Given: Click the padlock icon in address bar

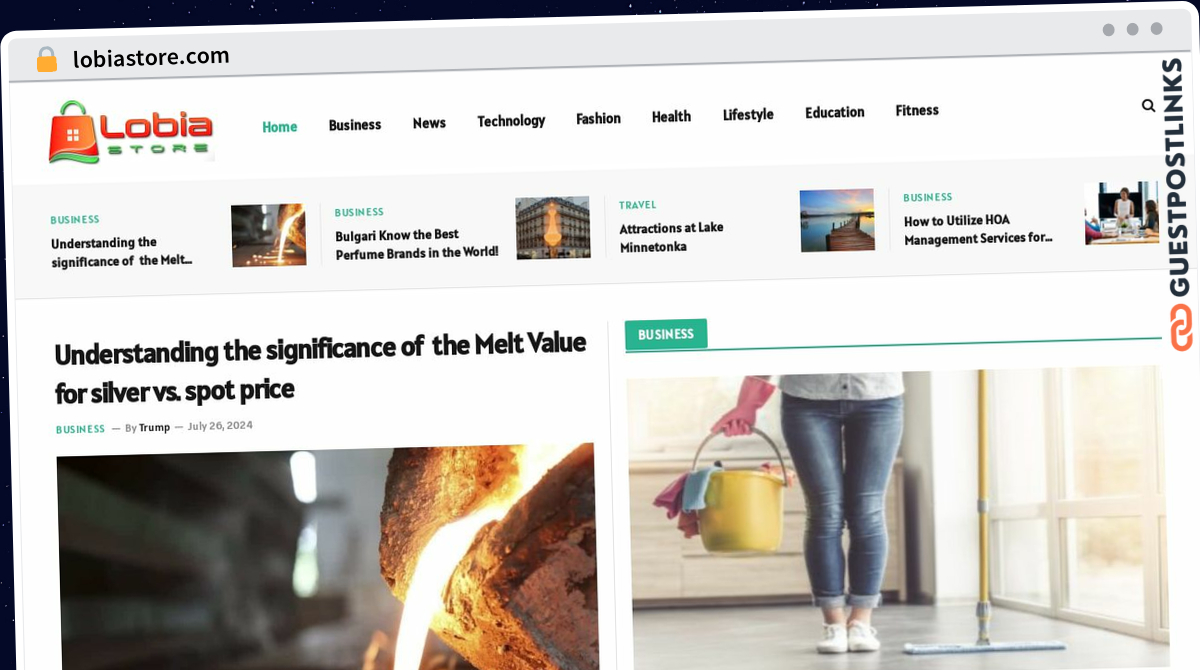Looking at the screenshot, I should click(47, 60).
